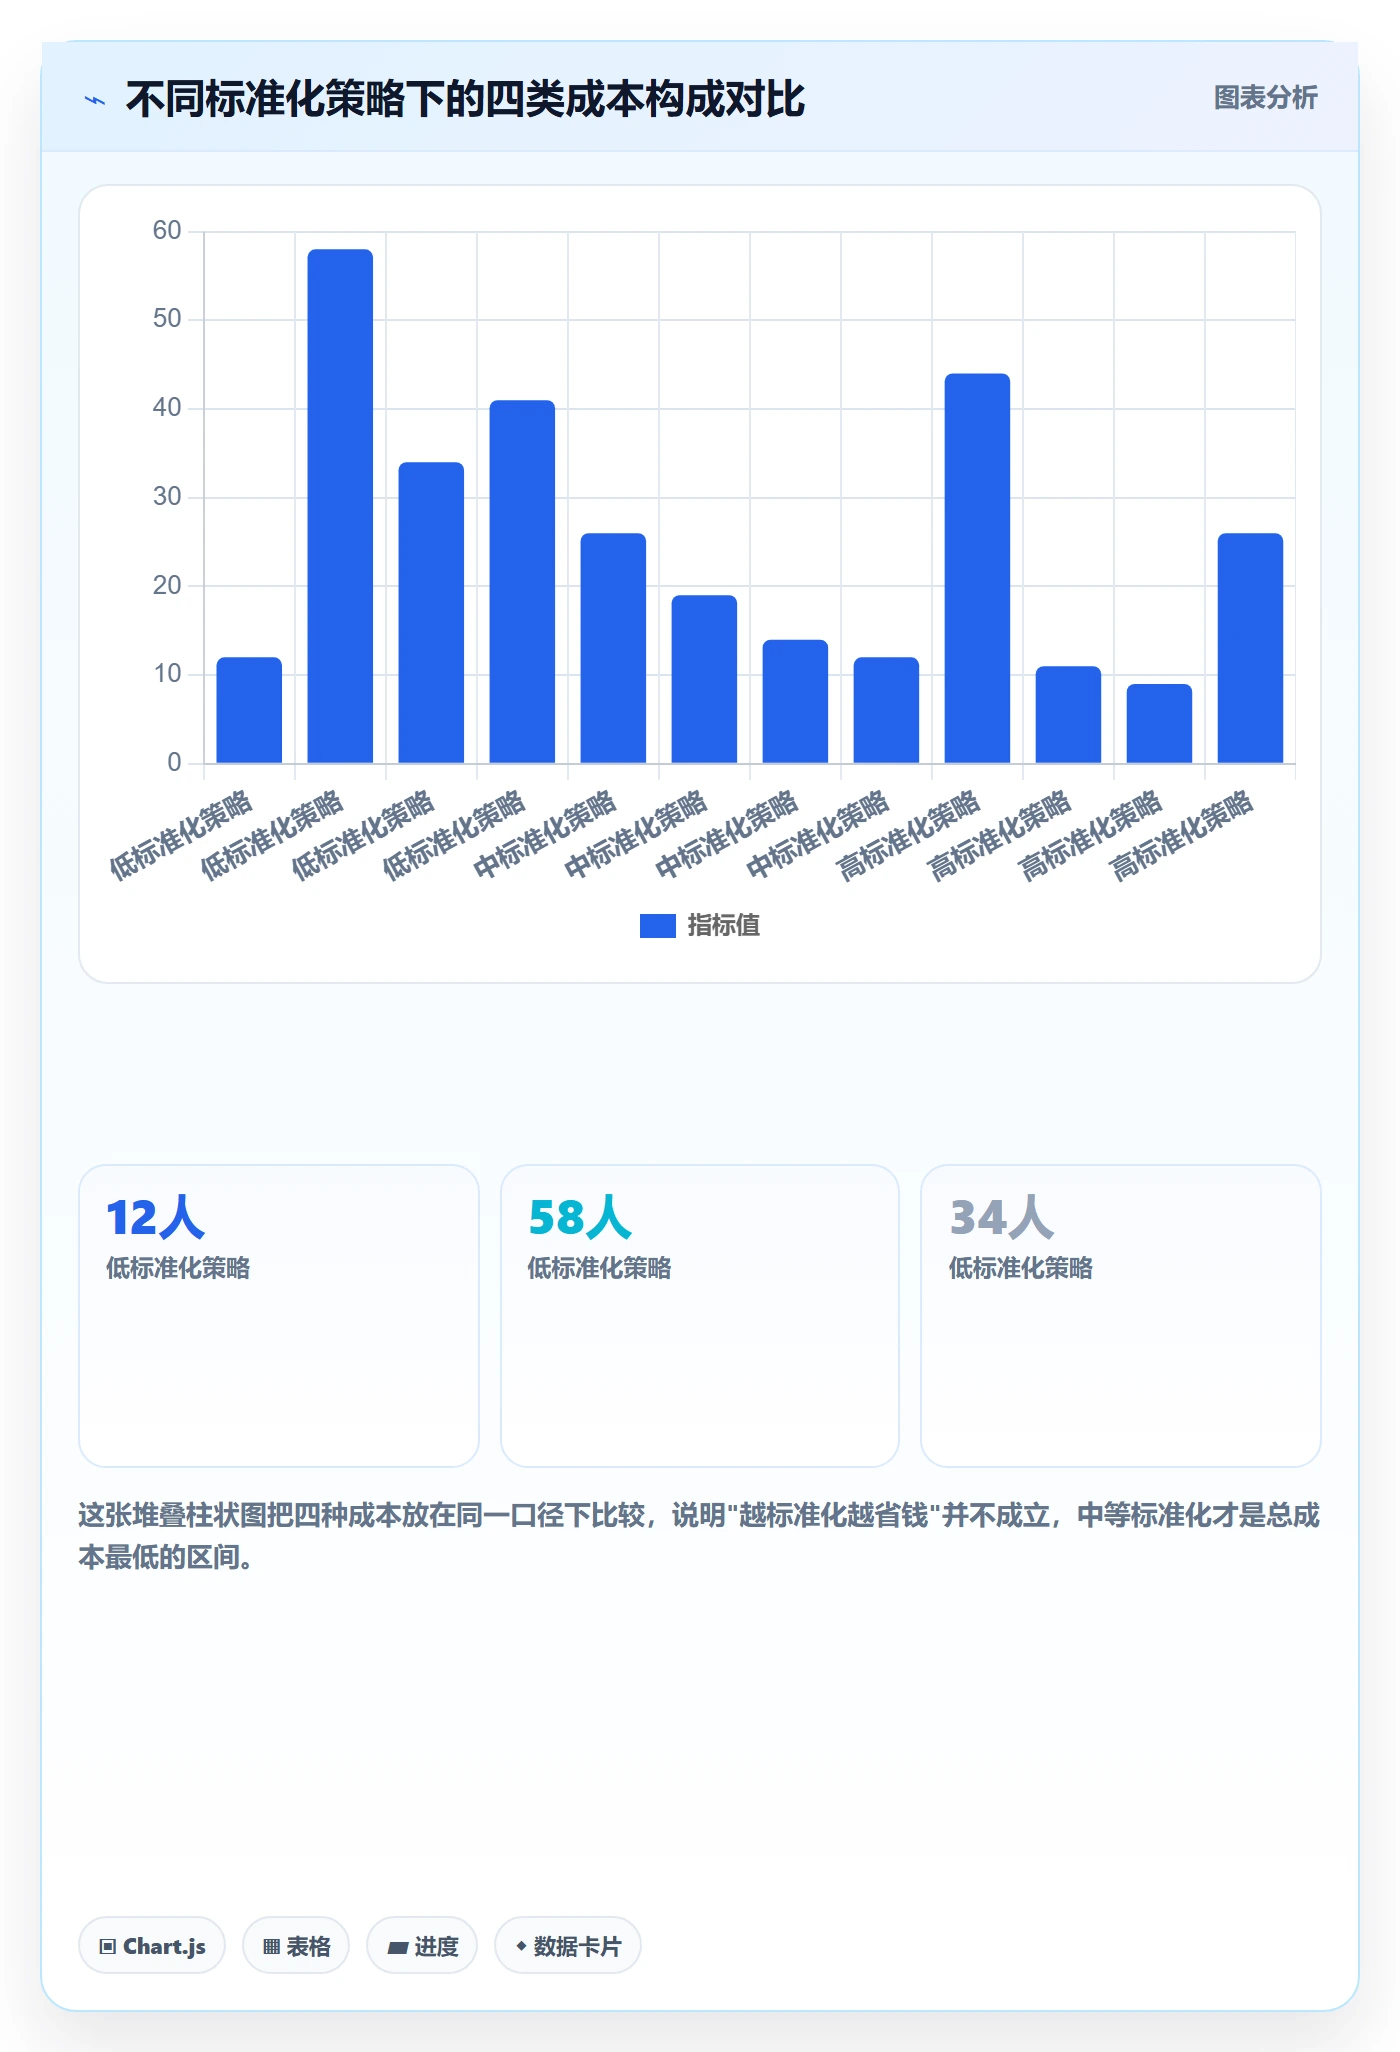Click the y-axis label 30
This screenshot has height=2052, width=1400.
167,497
